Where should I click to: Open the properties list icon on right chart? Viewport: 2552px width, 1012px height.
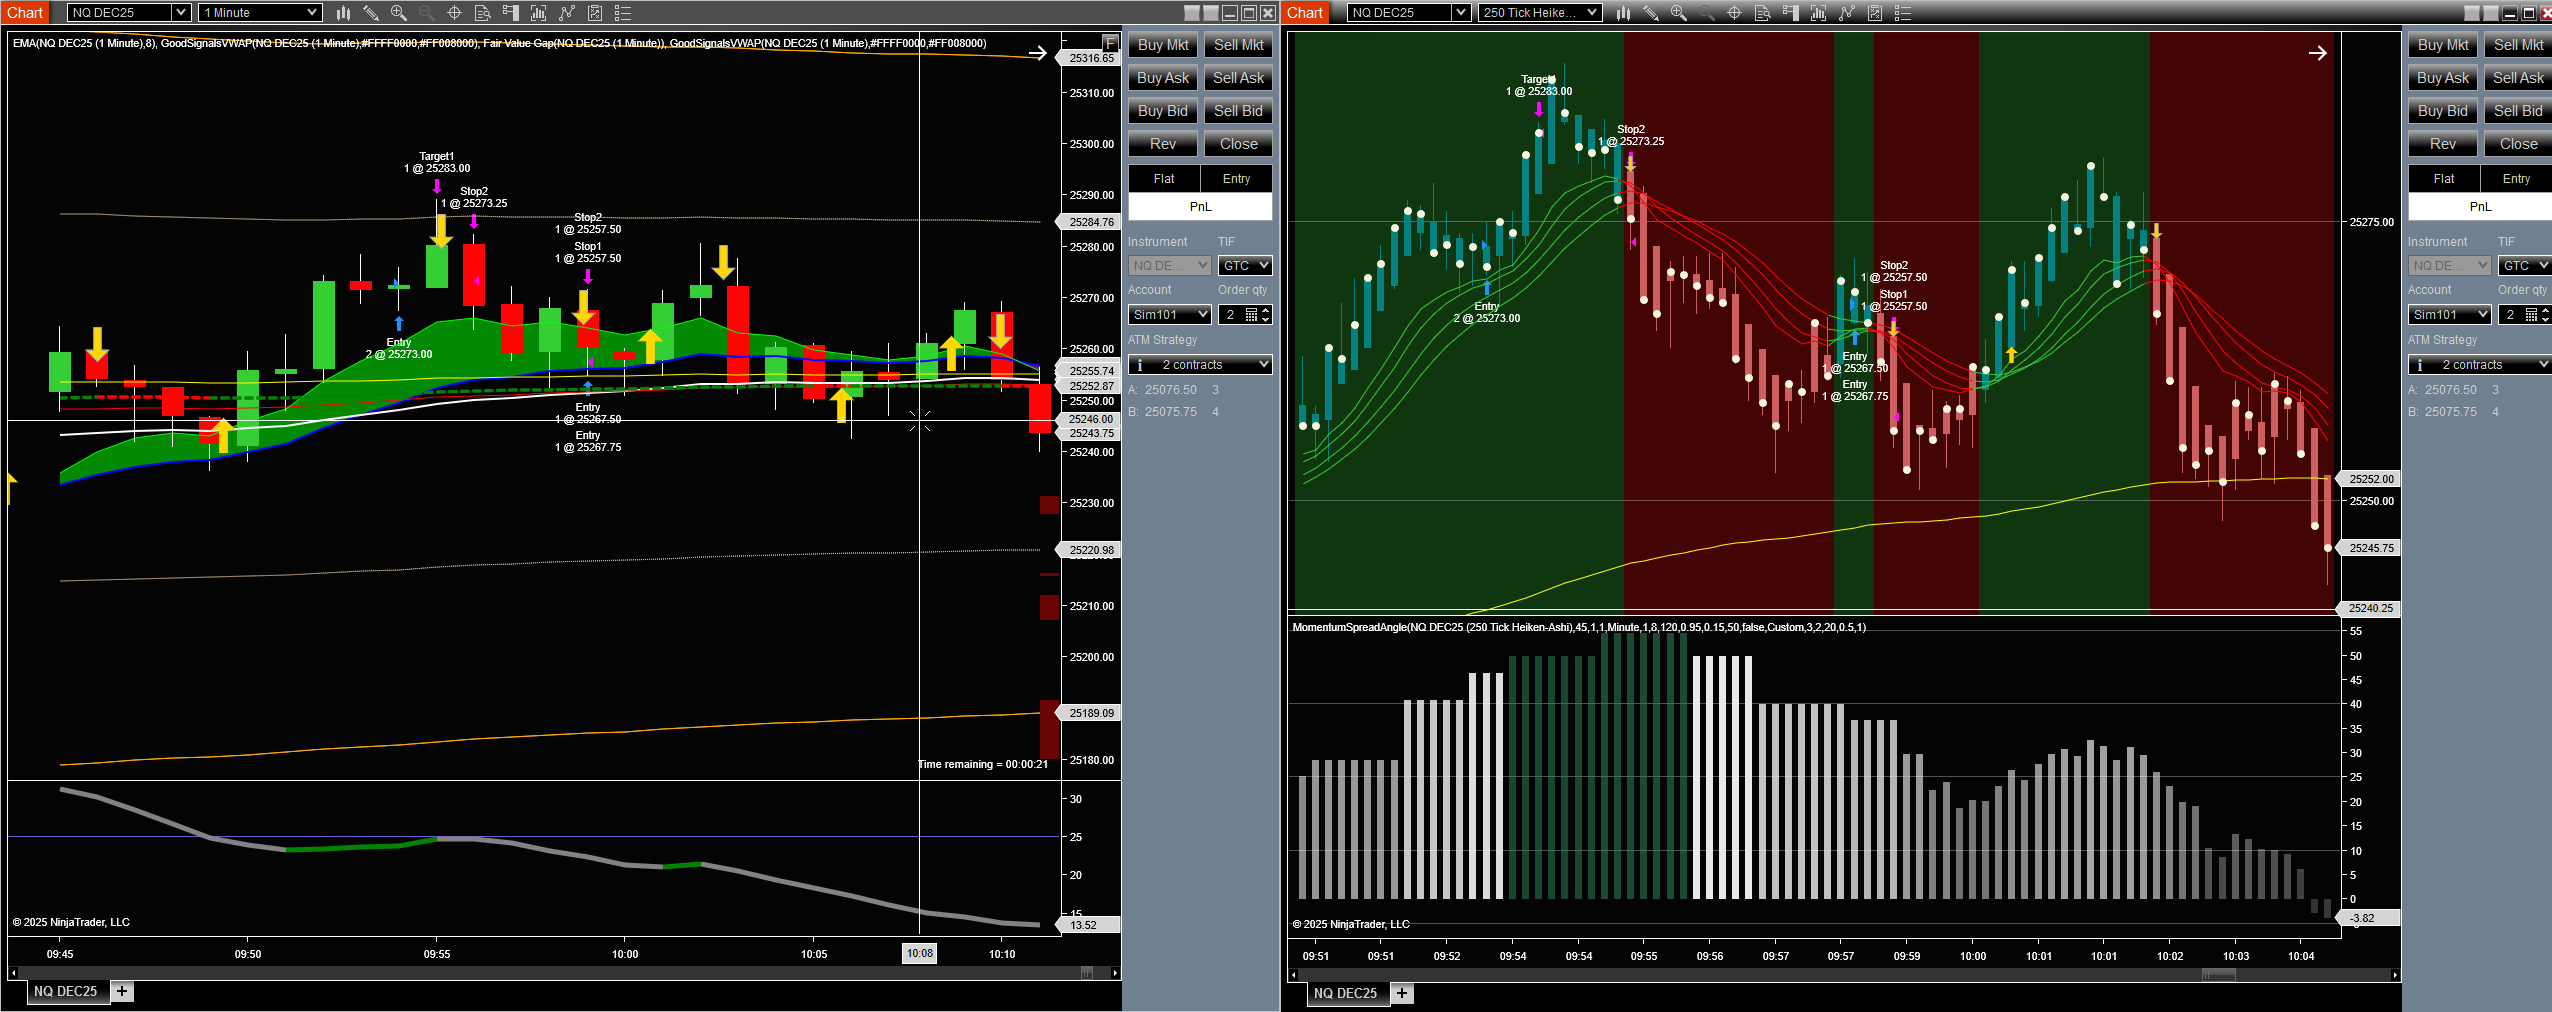pos(1903,13)
